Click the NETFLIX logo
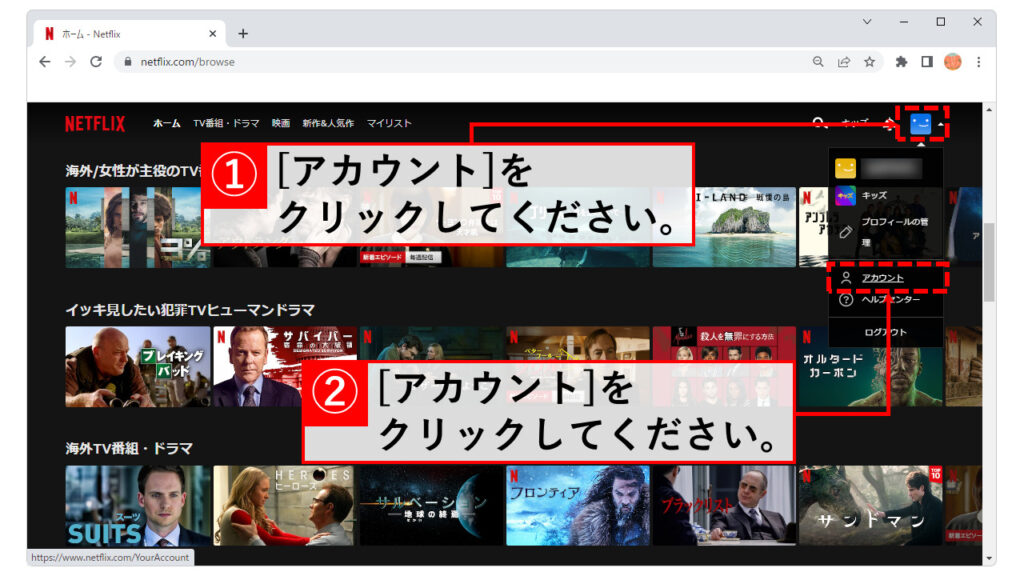This screenshot has width=1024, height=576. click(95, 124)
